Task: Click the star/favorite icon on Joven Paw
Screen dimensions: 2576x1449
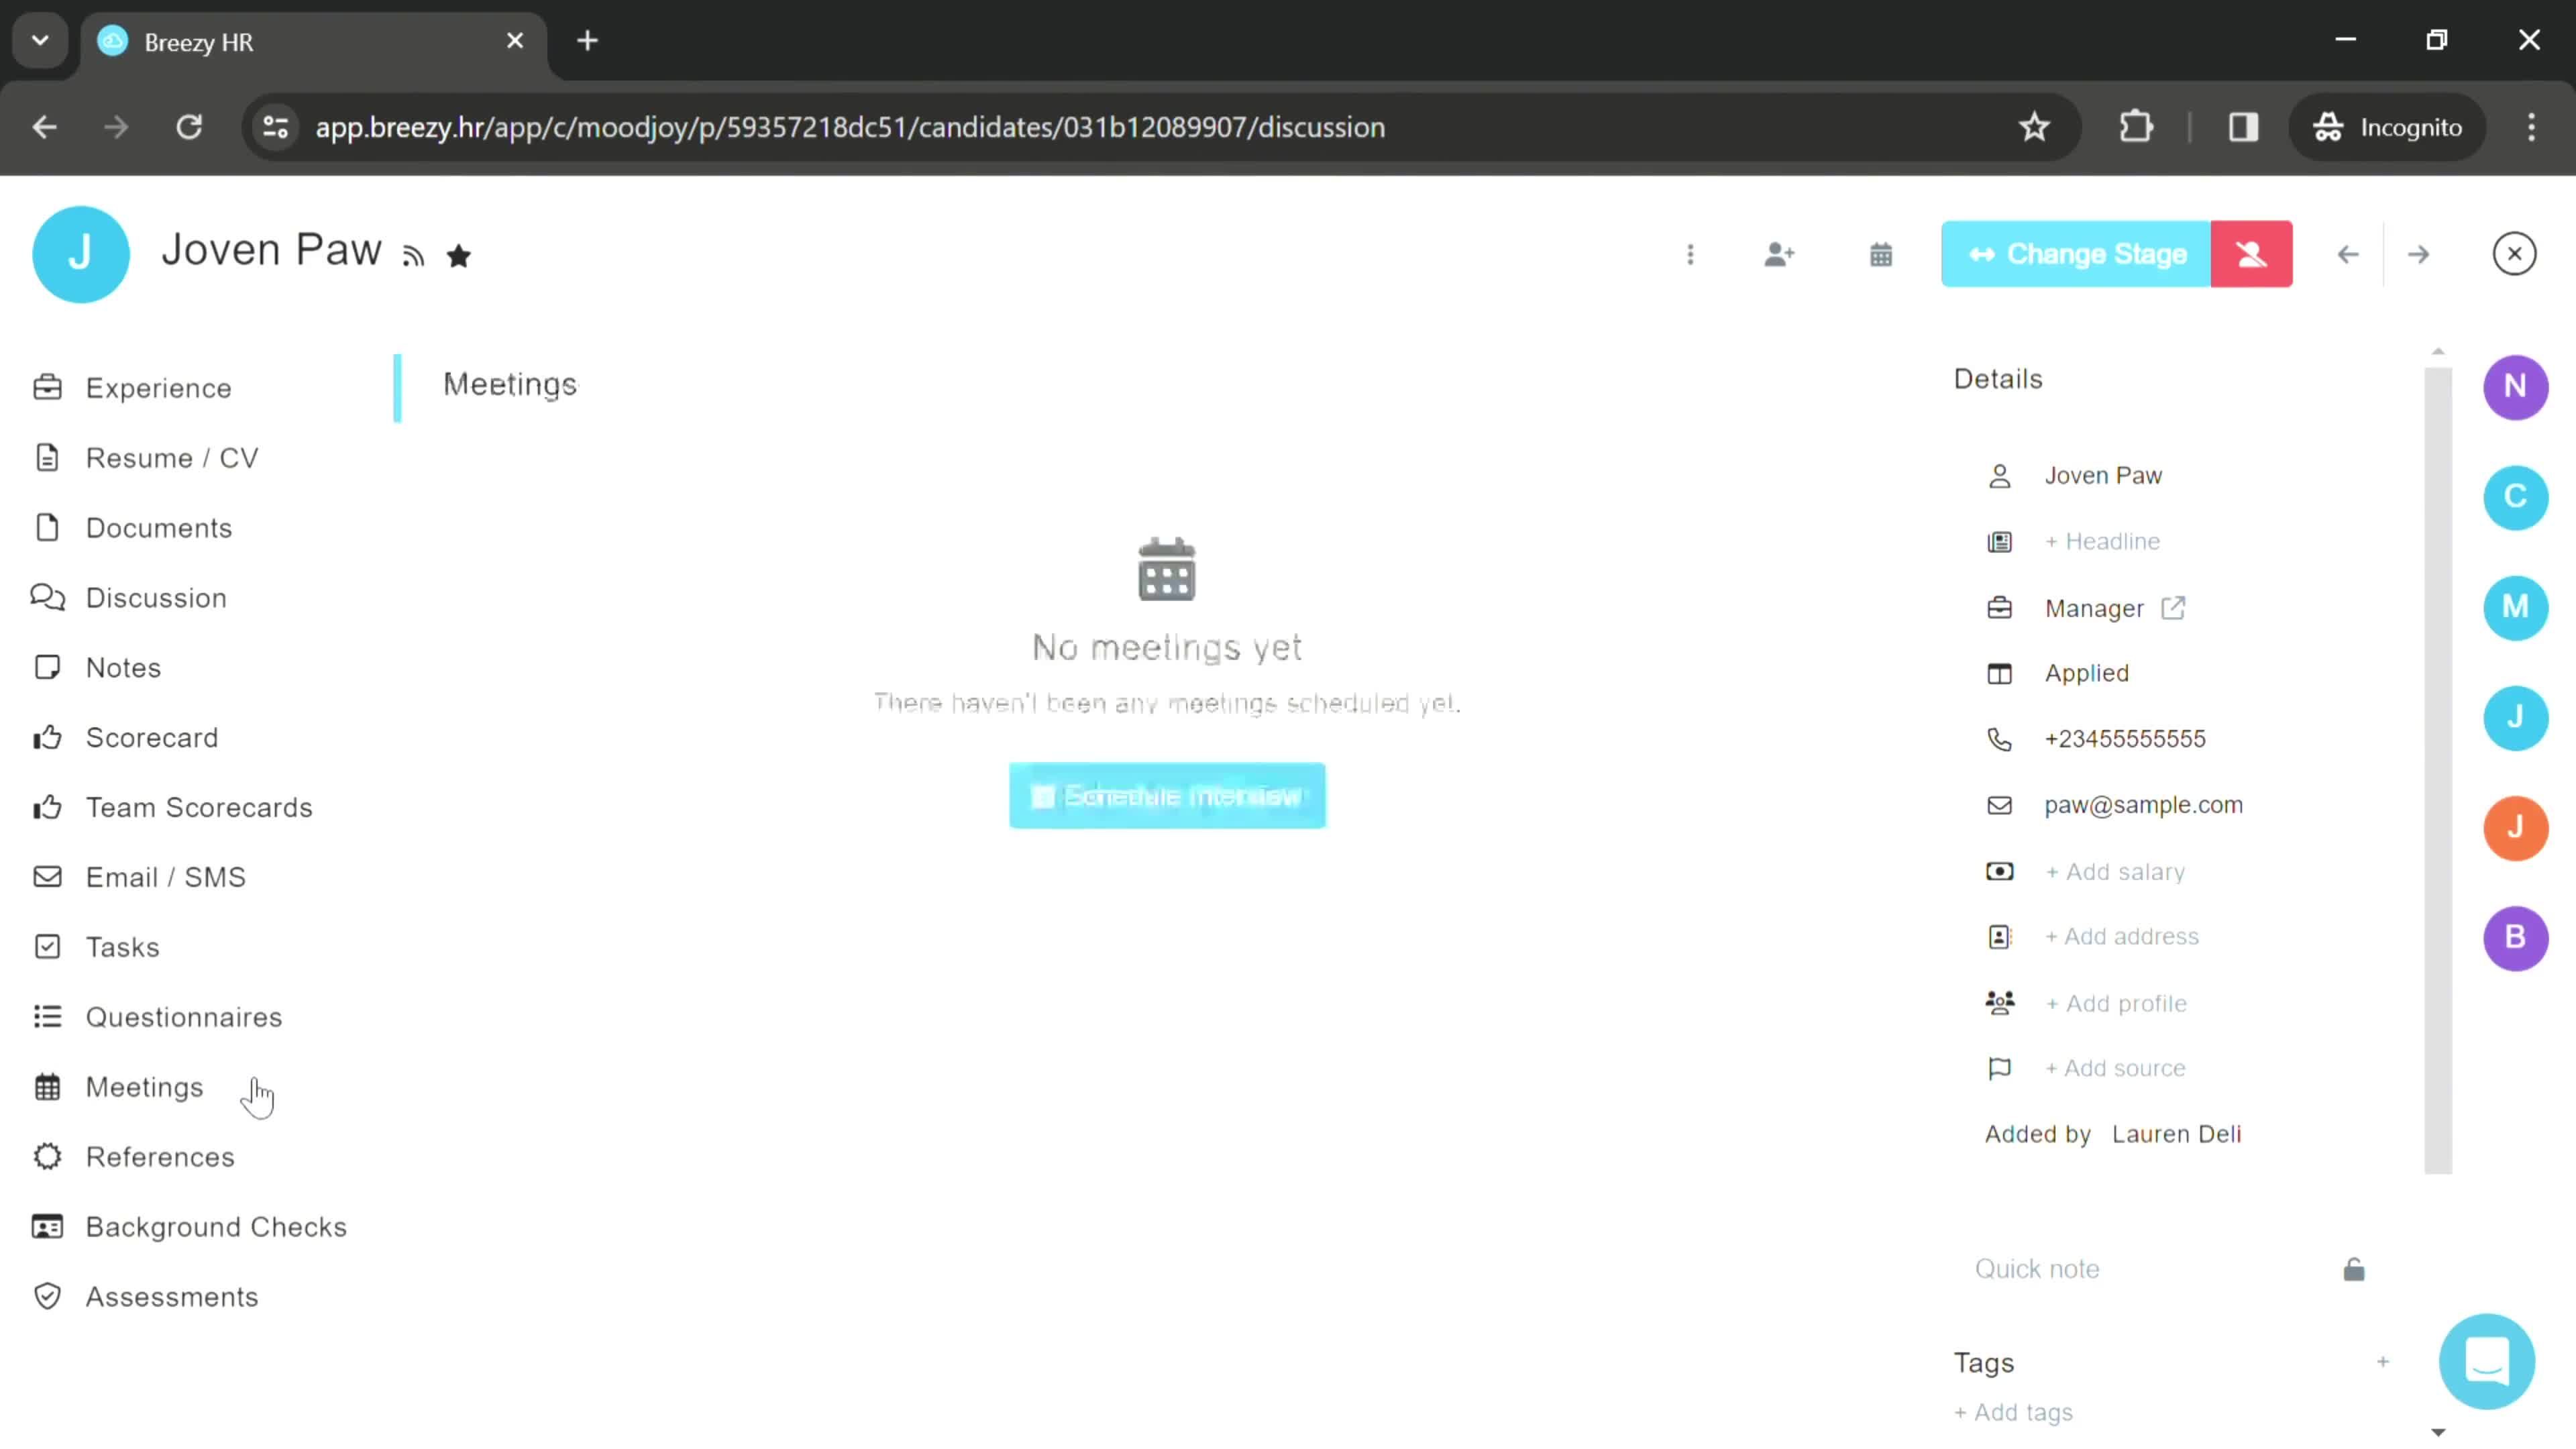Action: point(460,253)
